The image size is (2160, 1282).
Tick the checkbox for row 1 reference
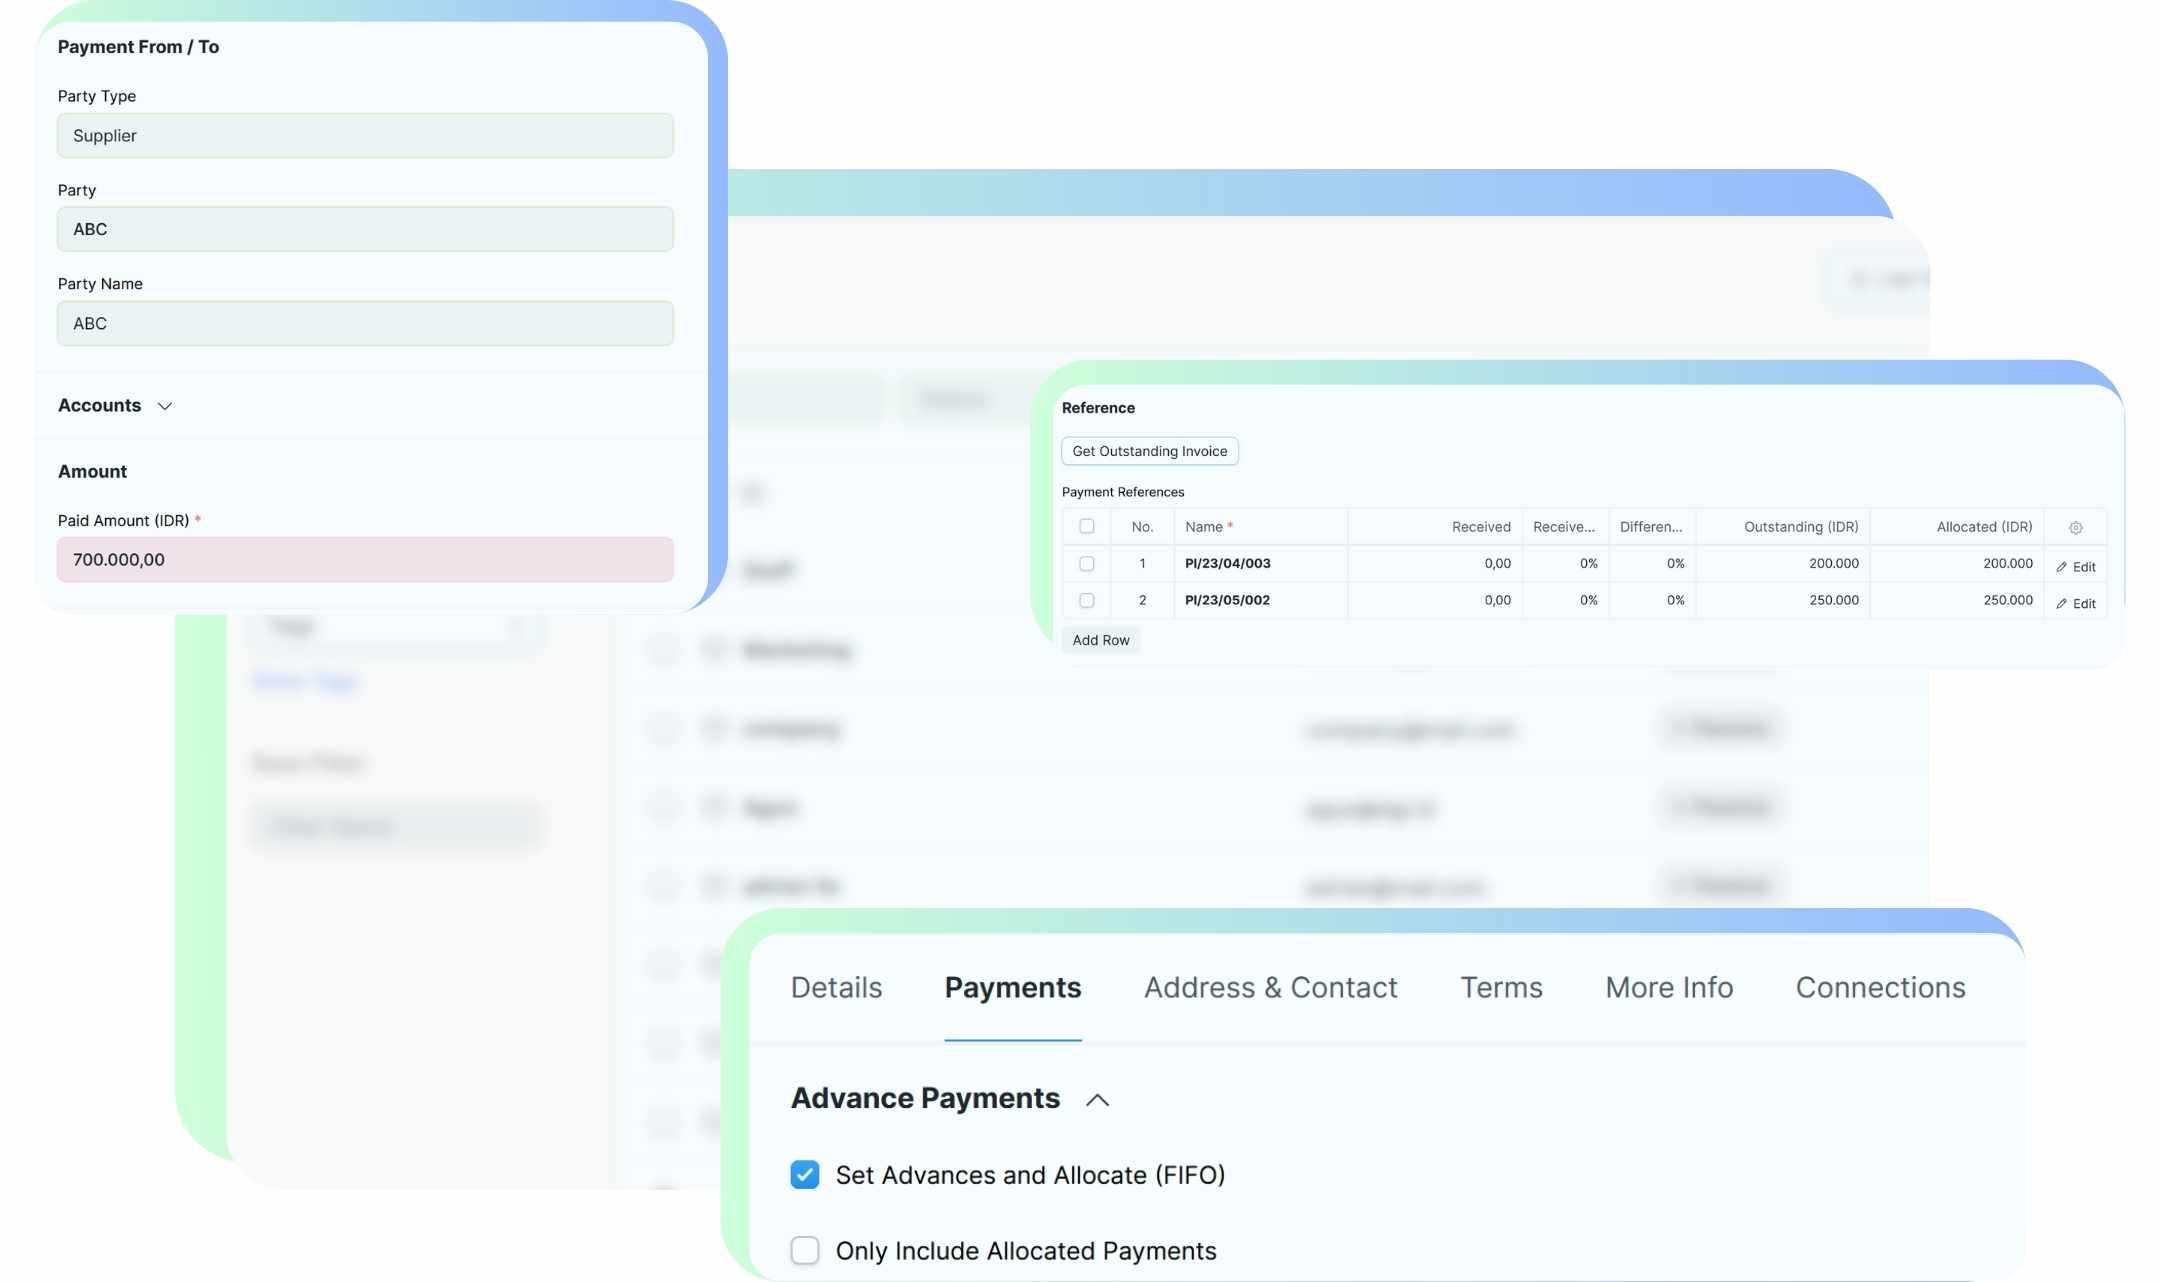[x=1087, y=564]
